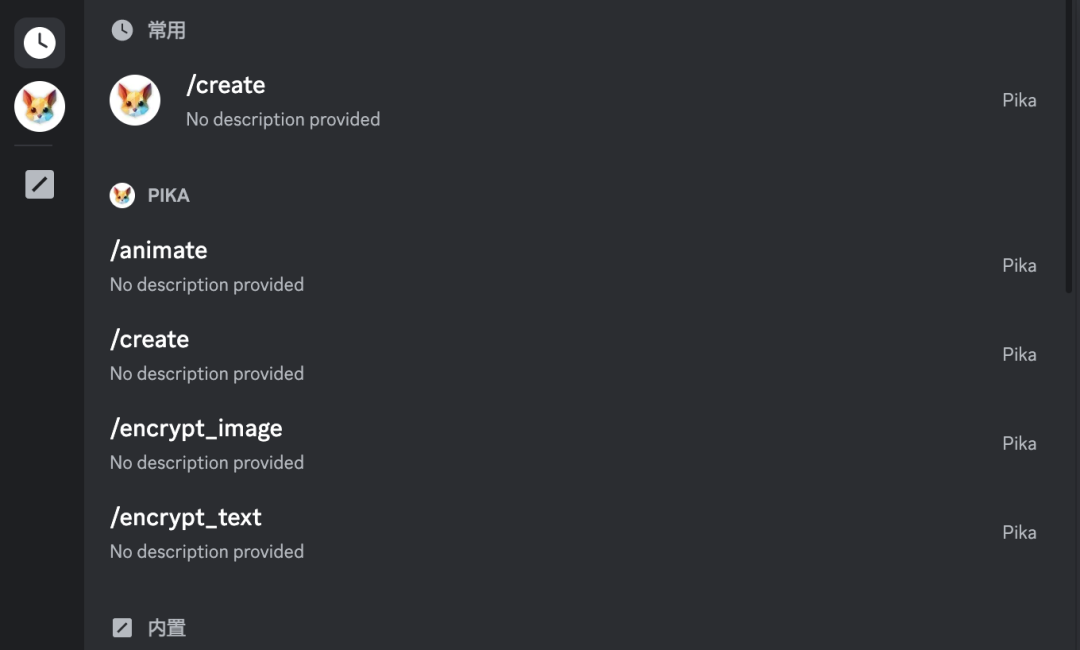Select the frequently used /create command

(226, 85)
